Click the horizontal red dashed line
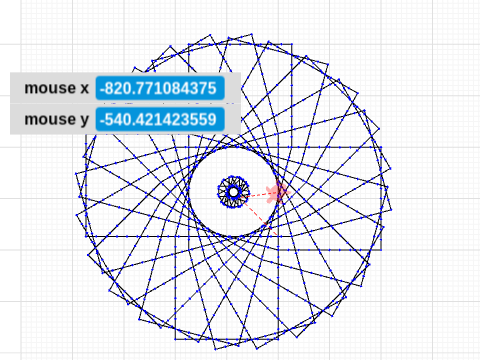 point(258,195)
